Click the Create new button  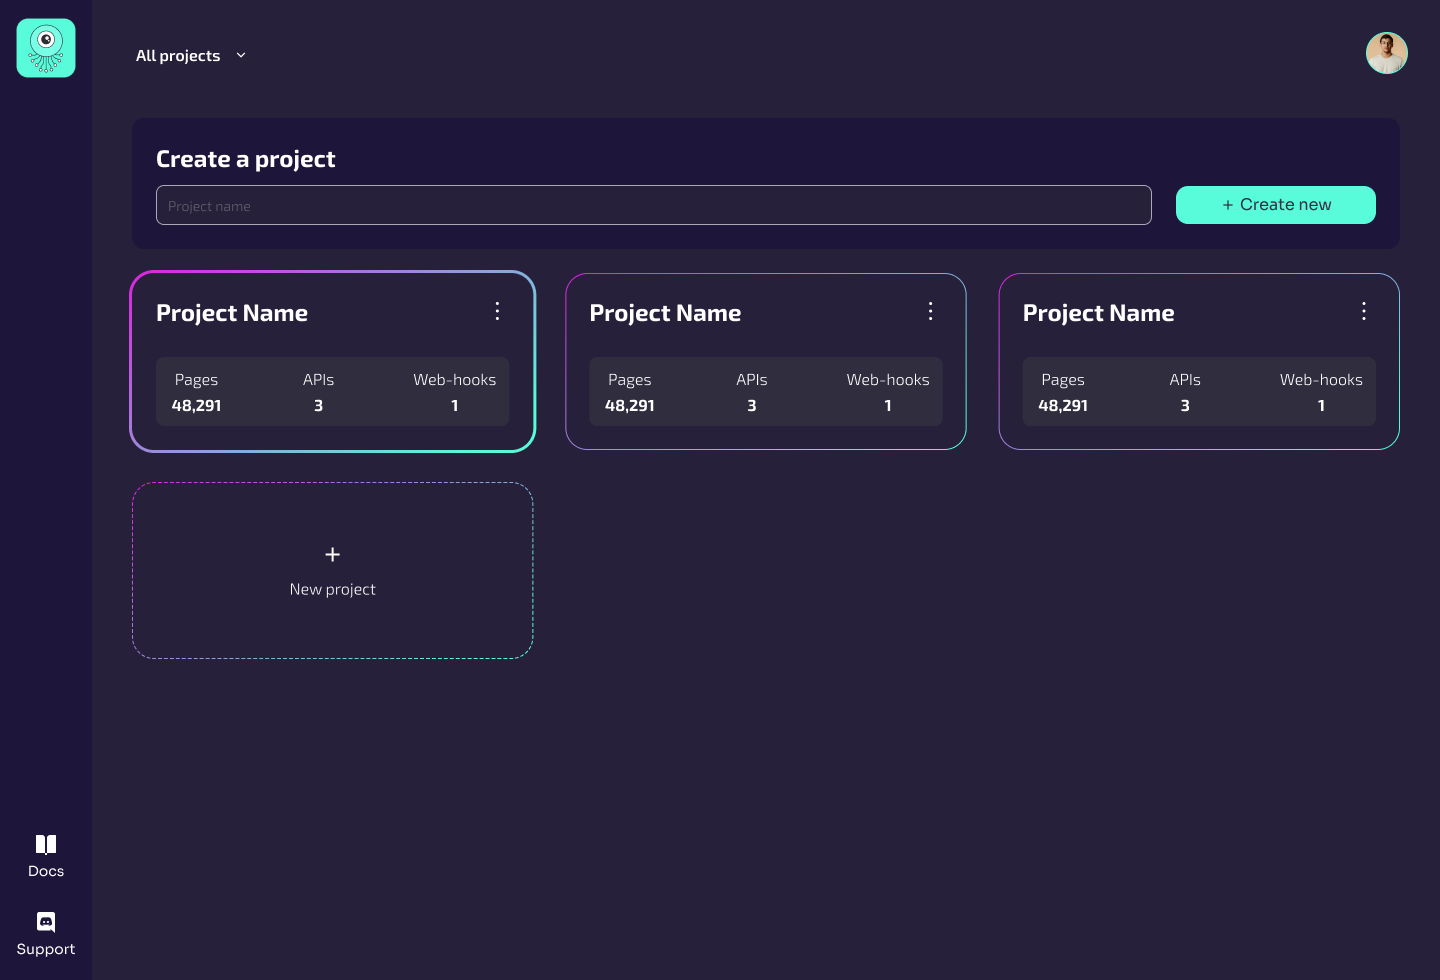point(1276,205)
